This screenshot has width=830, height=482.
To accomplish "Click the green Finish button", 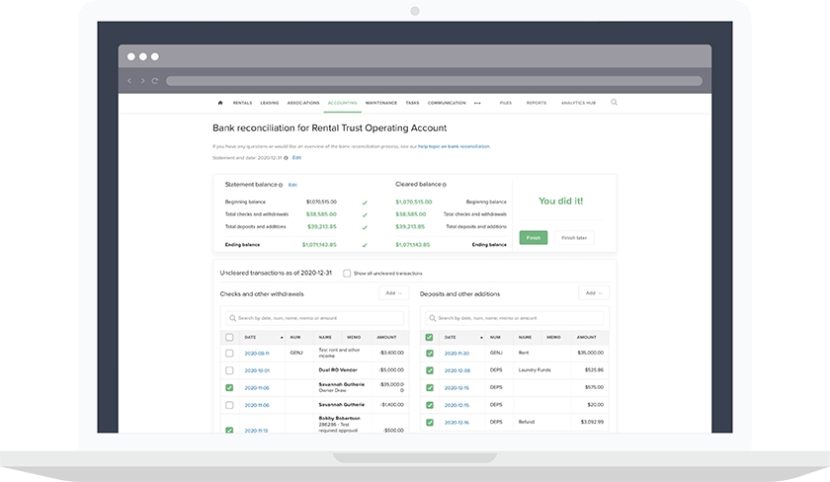I will pos(533,238).
